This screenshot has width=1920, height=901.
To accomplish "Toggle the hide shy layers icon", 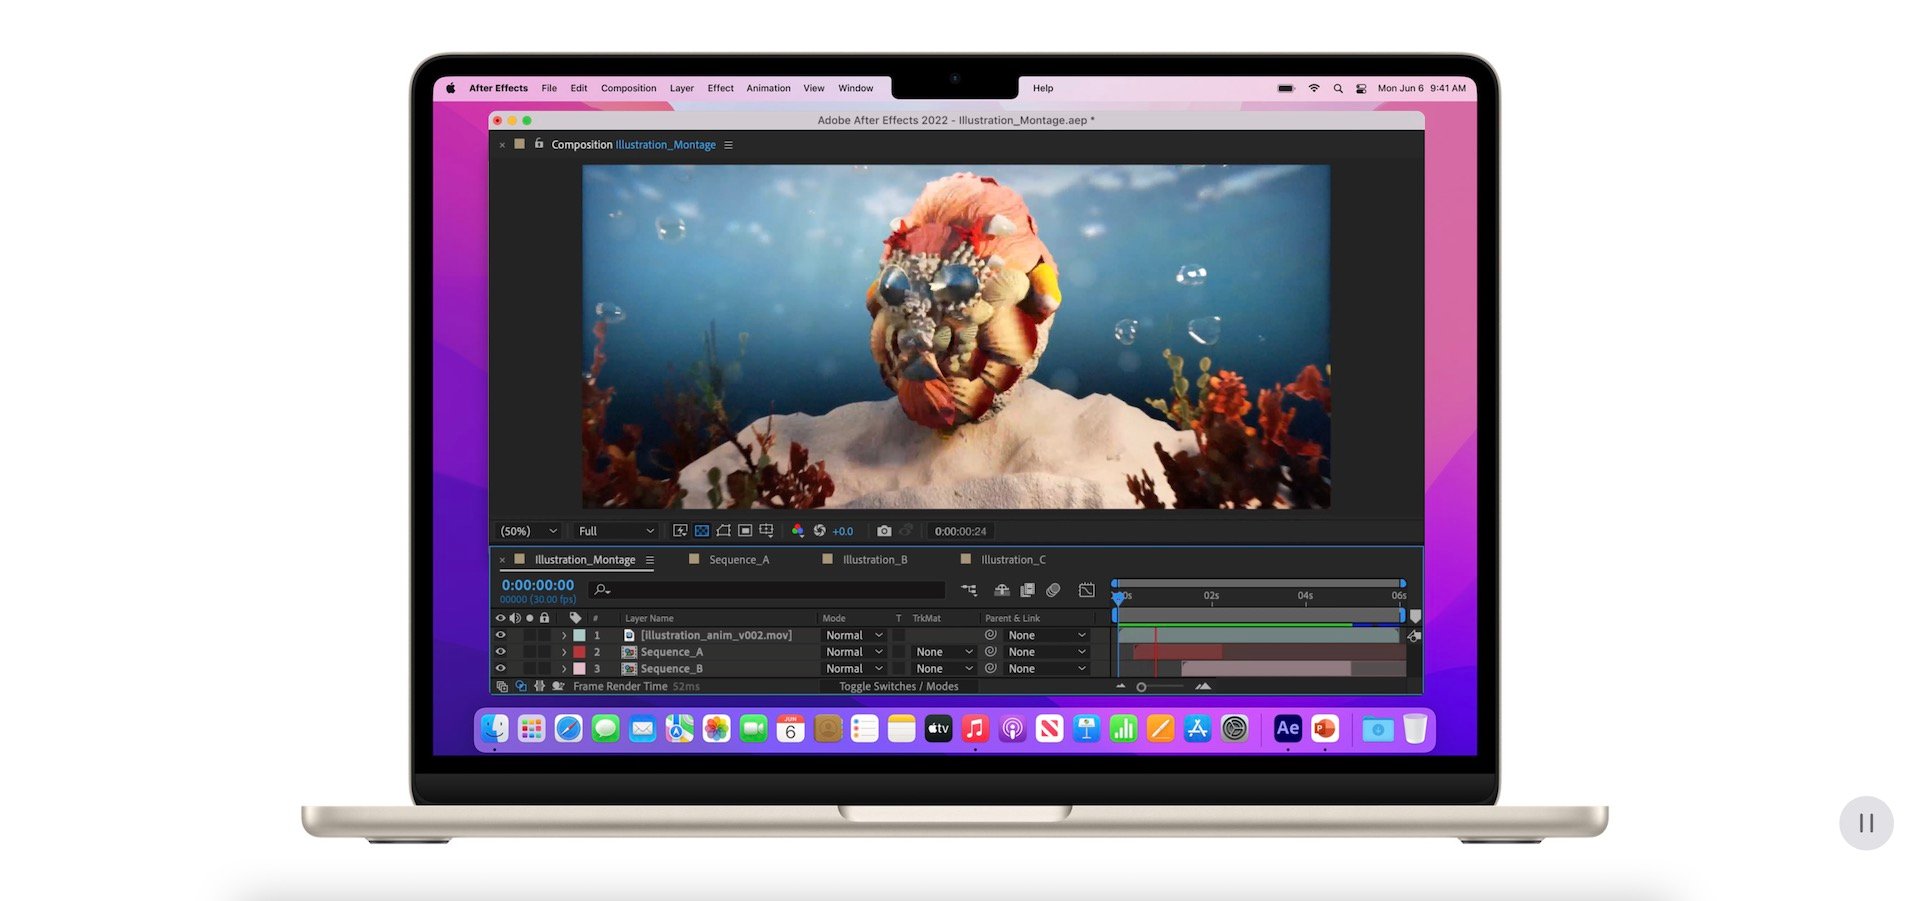I will coord(1001,590).
